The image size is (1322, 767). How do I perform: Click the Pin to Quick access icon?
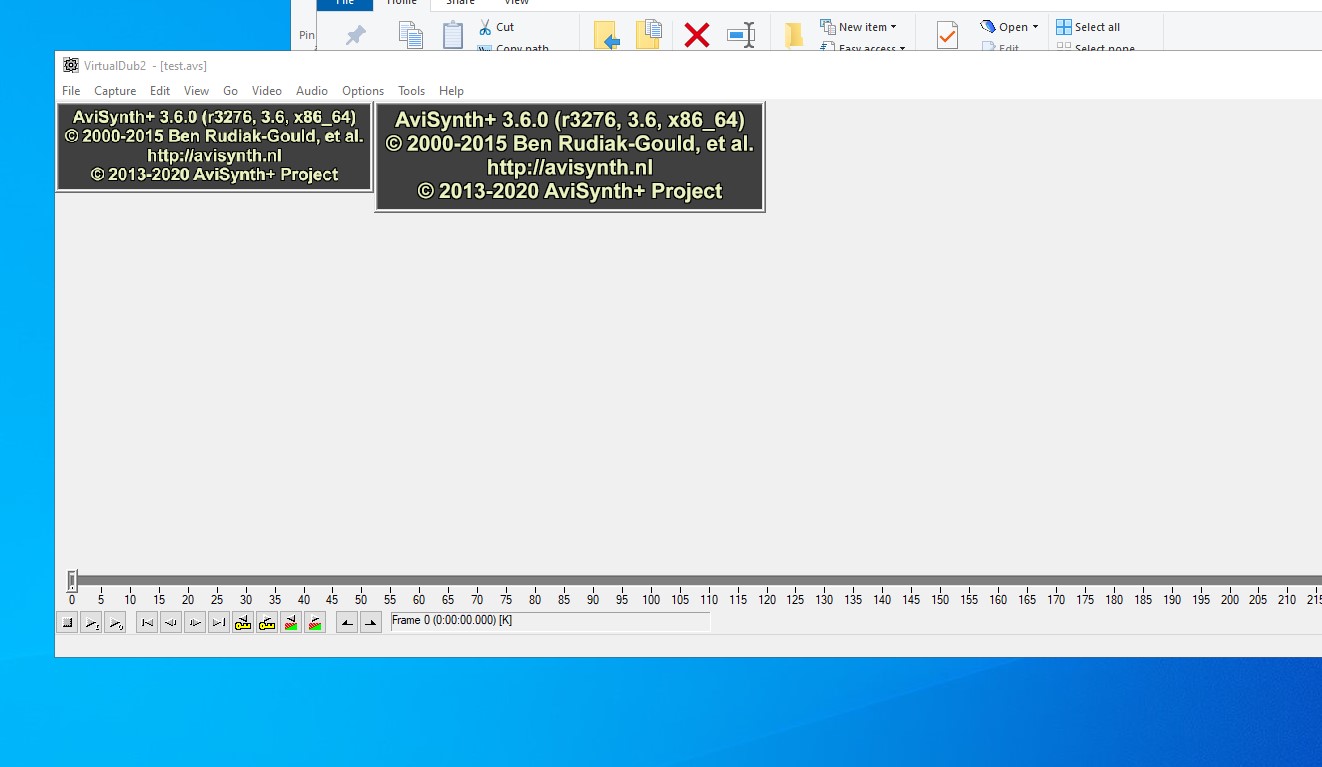click(355, 36)
